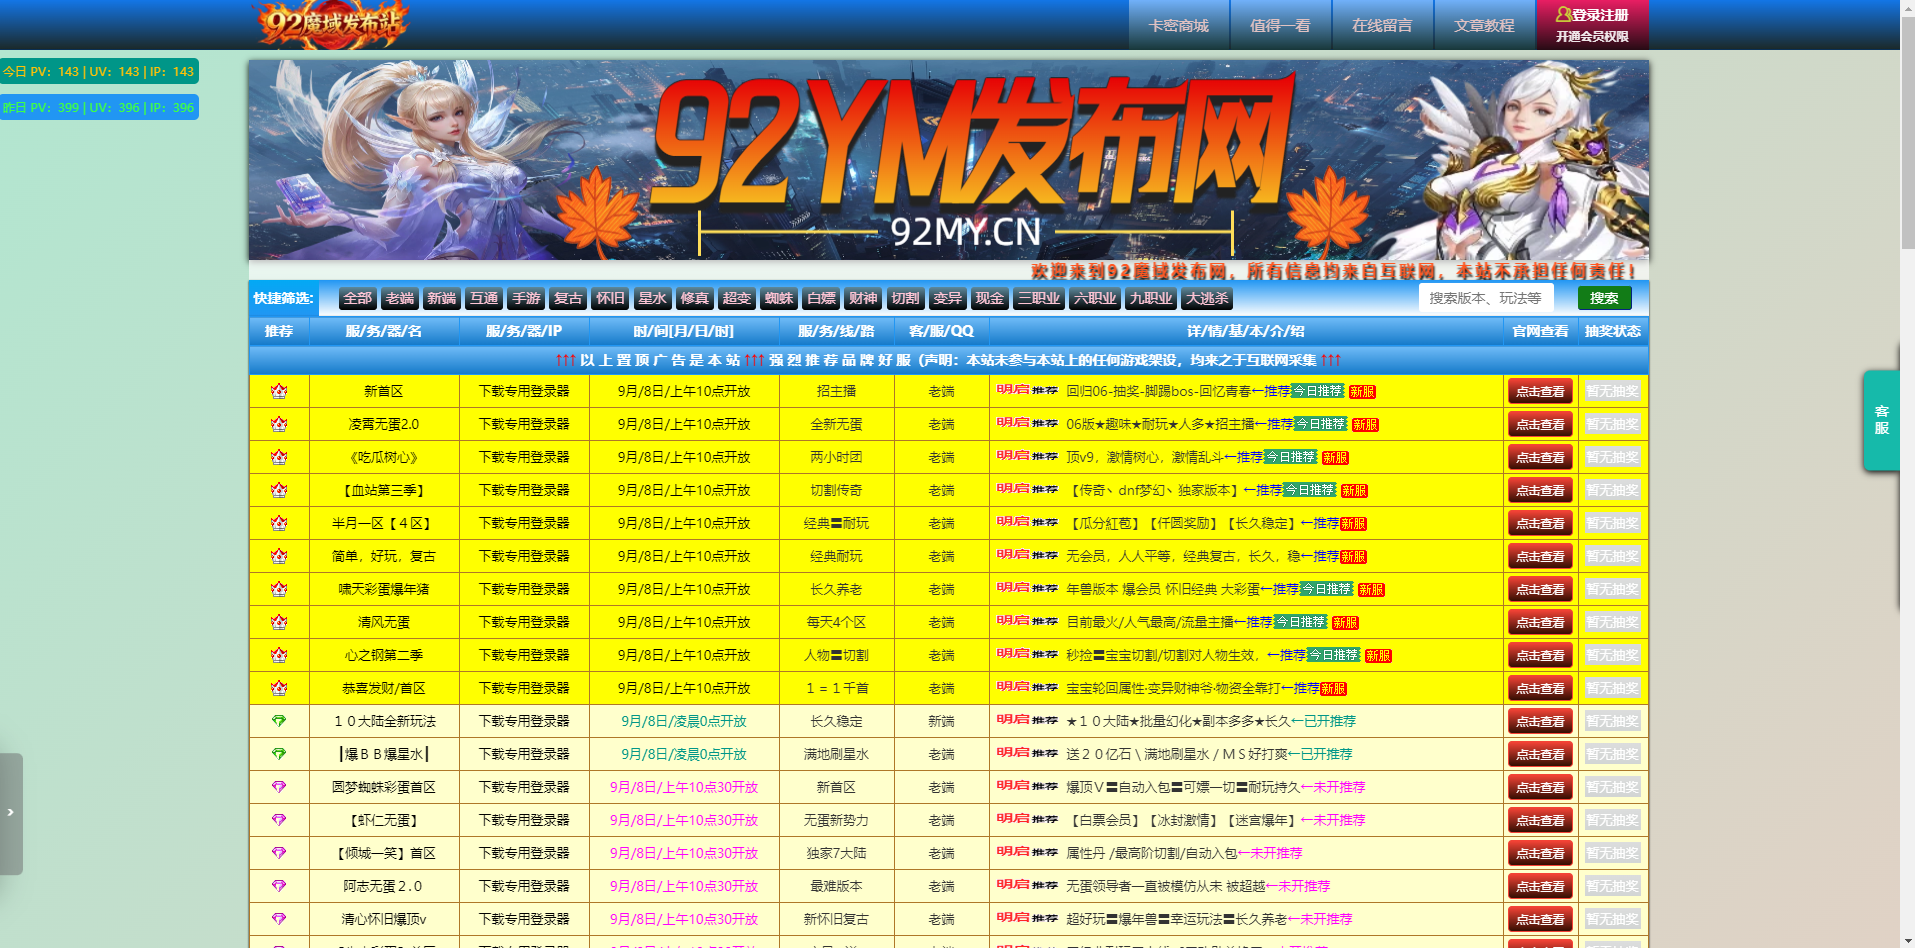Filter servers by 蜘蛛
The image size is (1915, 948).
coord(779,298)
